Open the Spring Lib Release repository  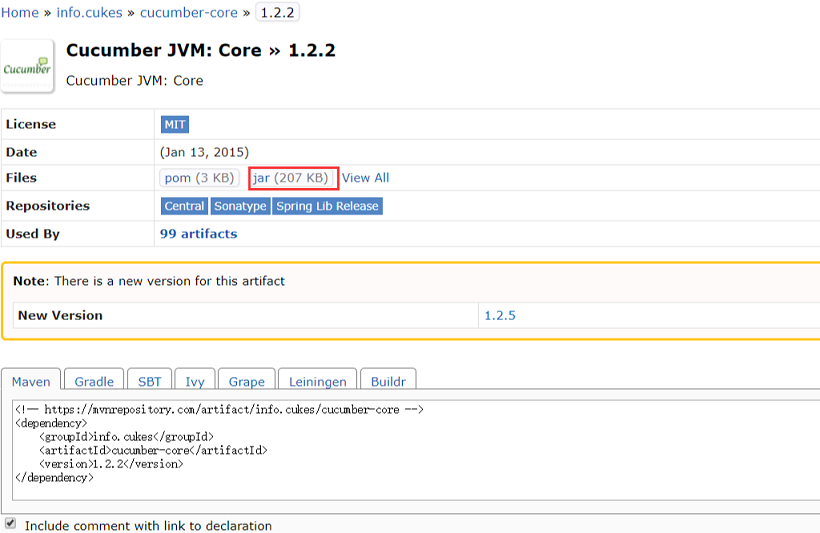(x=327, y=206)
